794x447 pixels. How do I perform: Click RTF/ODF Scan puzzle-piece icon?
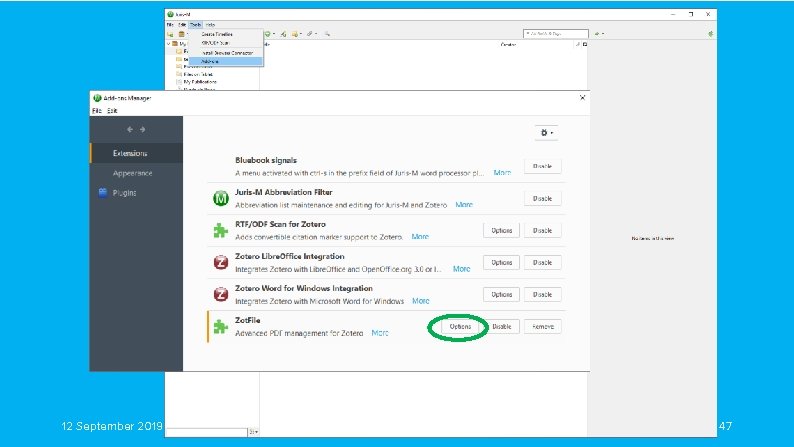click(x=221, y=230)
